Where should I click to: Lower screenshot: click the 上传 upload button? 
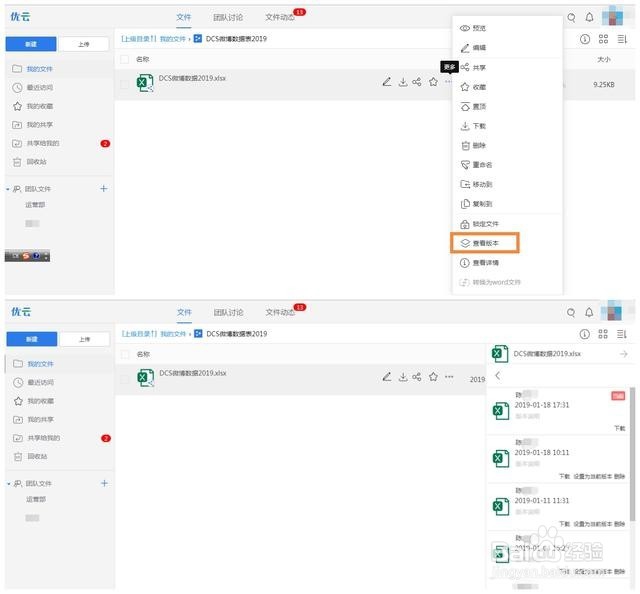[x=84, y=339]
